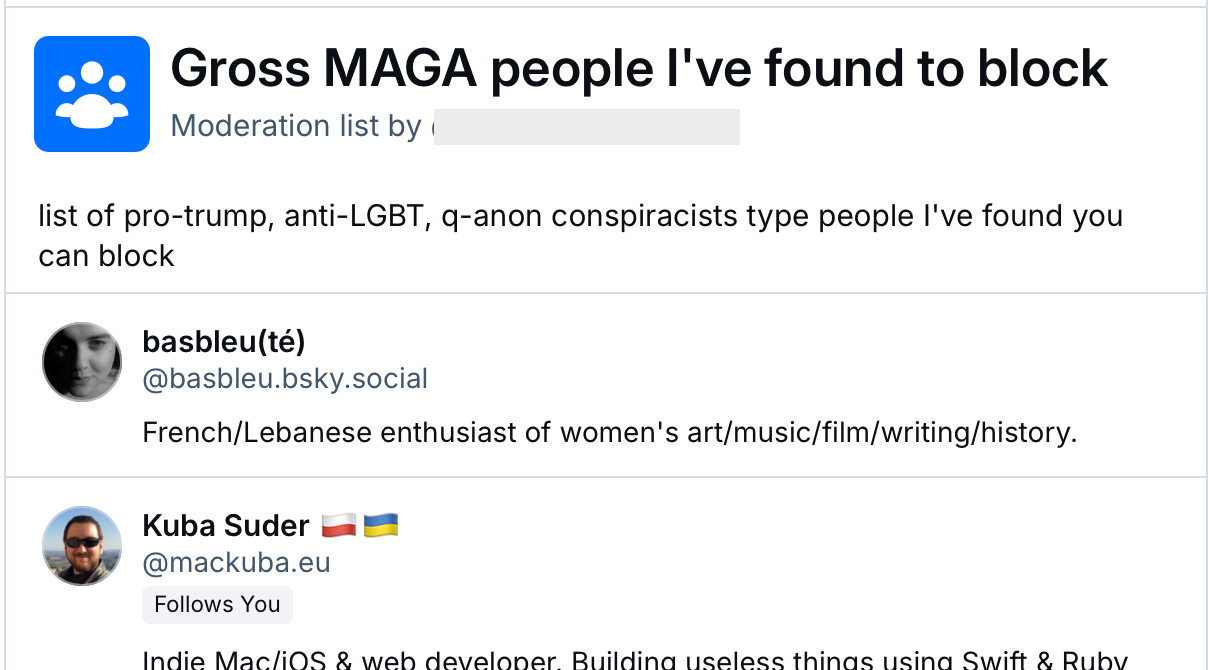Click the "Gross MAGA people" list title
The height and width of the screenshot is (670, 1208).
coord(639,68)
